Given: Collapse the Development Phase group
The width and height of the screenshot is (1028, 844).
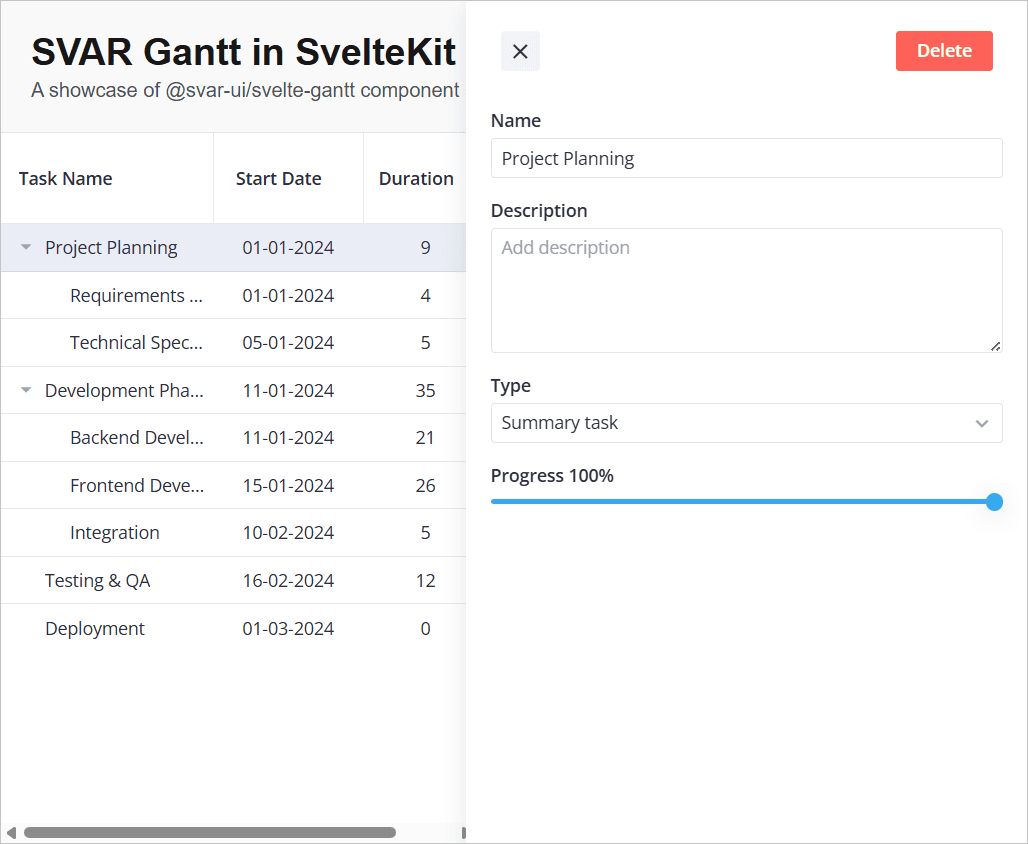Looking at the screenshot, I should tap(26, 391).
